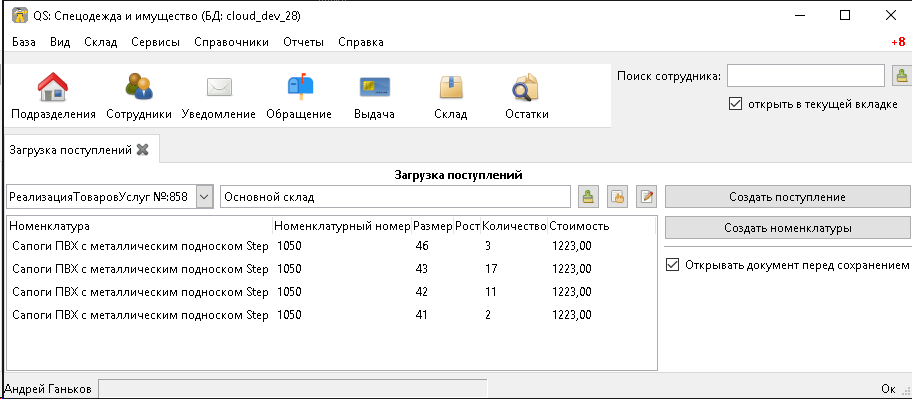
Task: Click the select hand icon next to warehouse field
Action: (617, 197)
